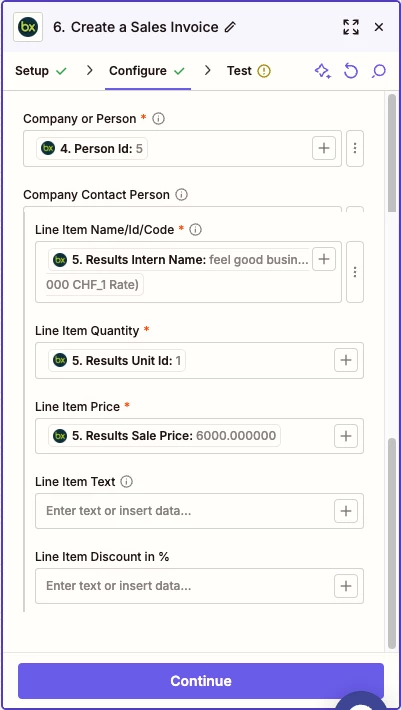Image resolution: width=401 pixels, height=710 pixels.
Task: Click the bexio app logo in the header
Action: tap(28, 27)
